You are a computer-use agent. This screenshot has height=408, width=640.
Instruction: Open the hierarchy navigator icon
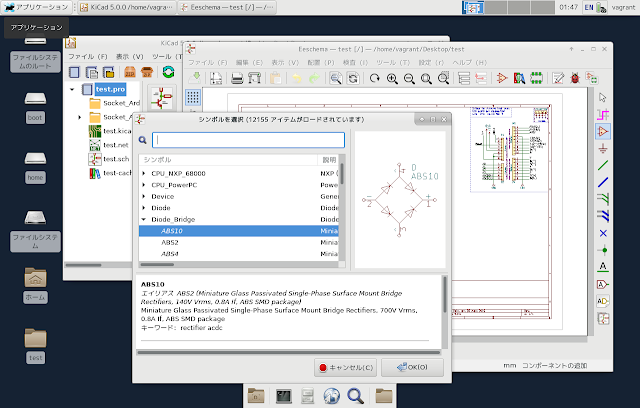(464, 78)
